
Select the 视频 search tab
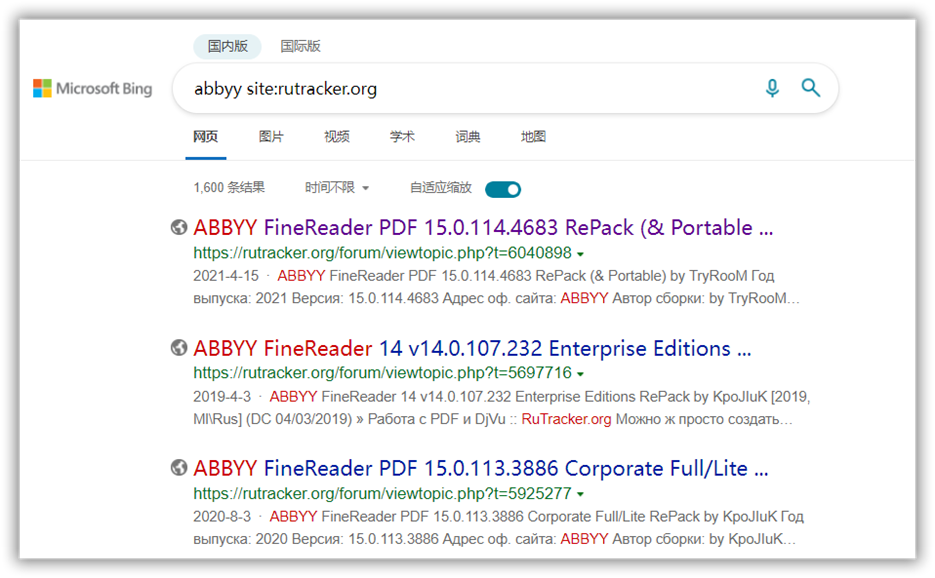coord(337,137)
